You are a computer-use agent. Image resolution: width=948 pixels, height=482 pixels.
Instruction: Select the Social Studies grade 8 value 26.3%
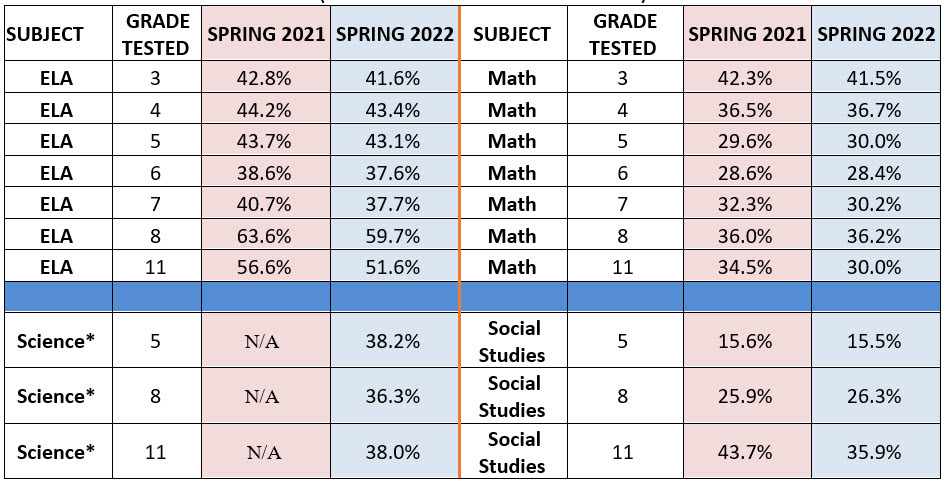pyautogui.click(x=874, y=396)
